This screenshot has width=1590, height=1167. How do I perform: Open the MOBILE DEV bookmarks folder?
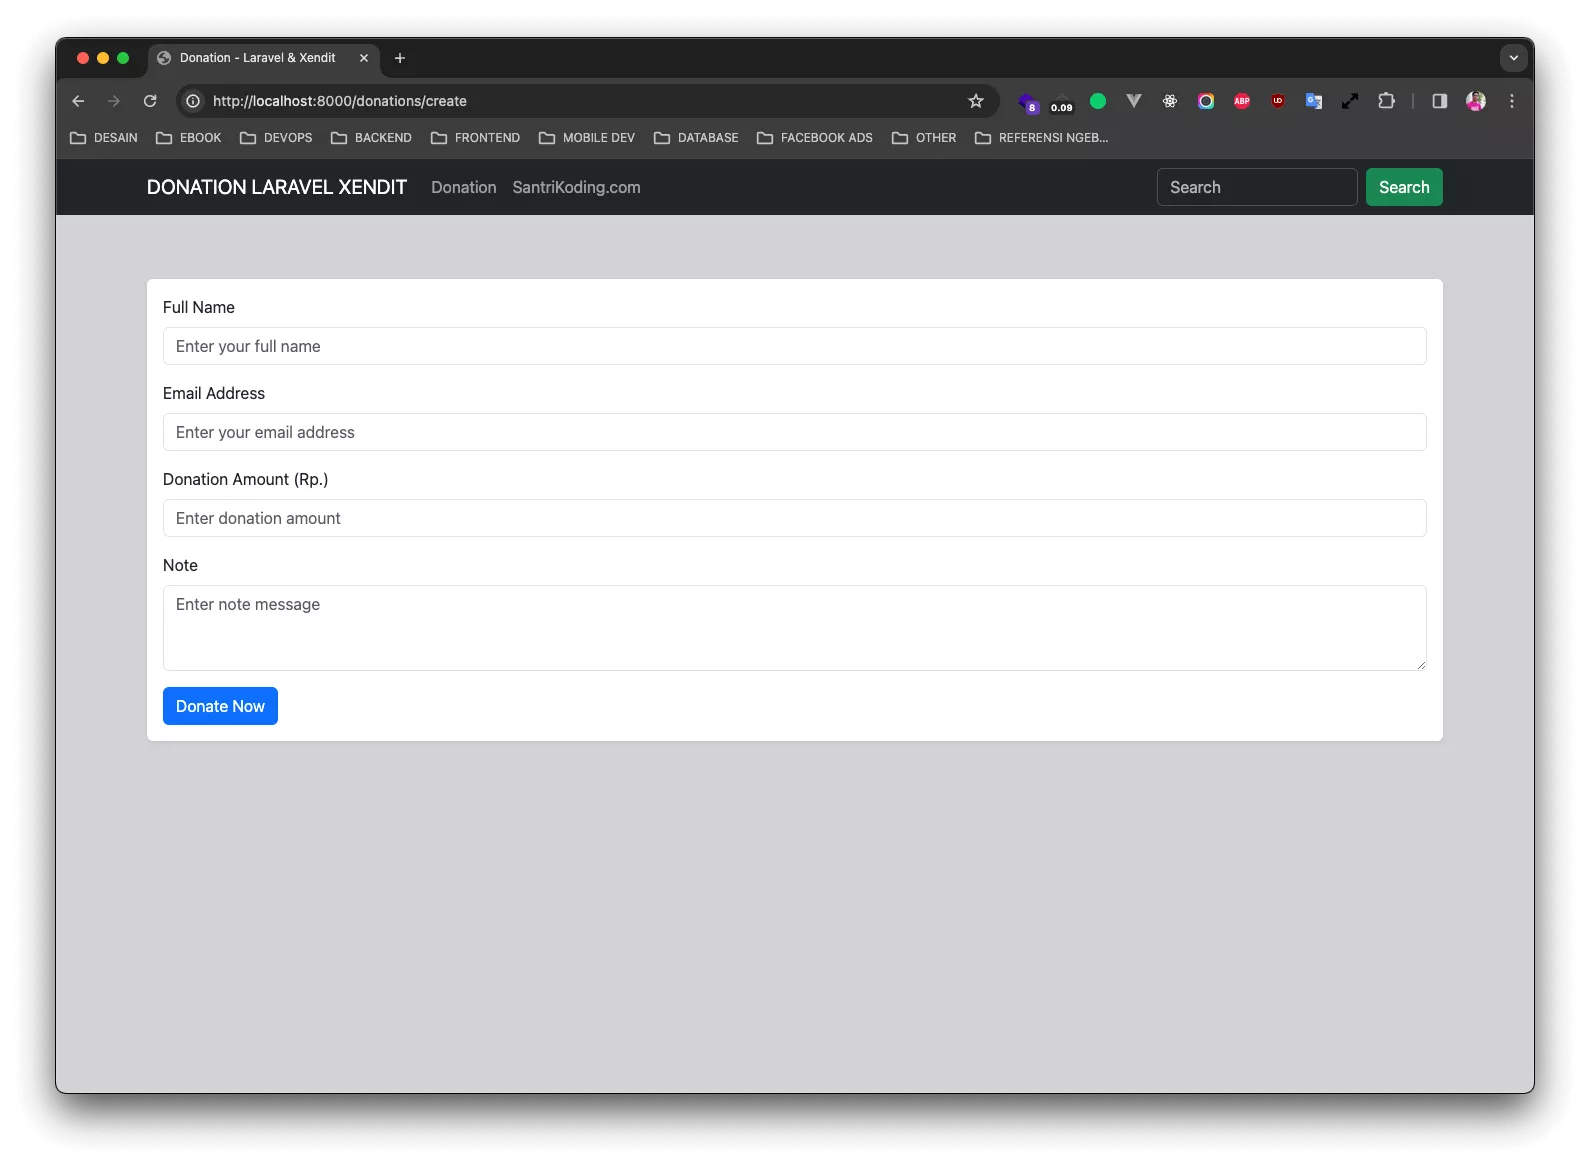click(x=587, y=138)
